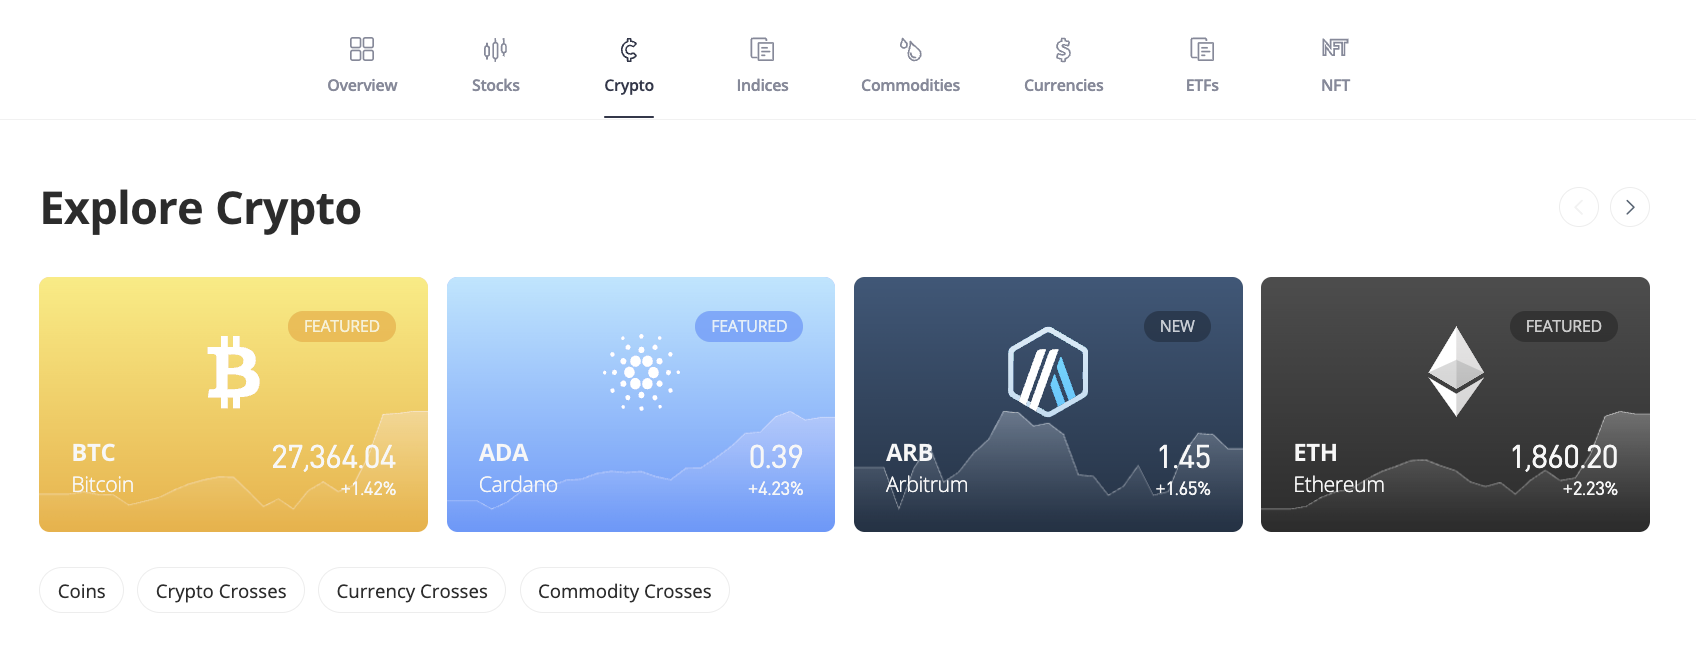The image size is (1696, 656).
Task: Click the Arbitrum logo icon
Action: 1048,372
